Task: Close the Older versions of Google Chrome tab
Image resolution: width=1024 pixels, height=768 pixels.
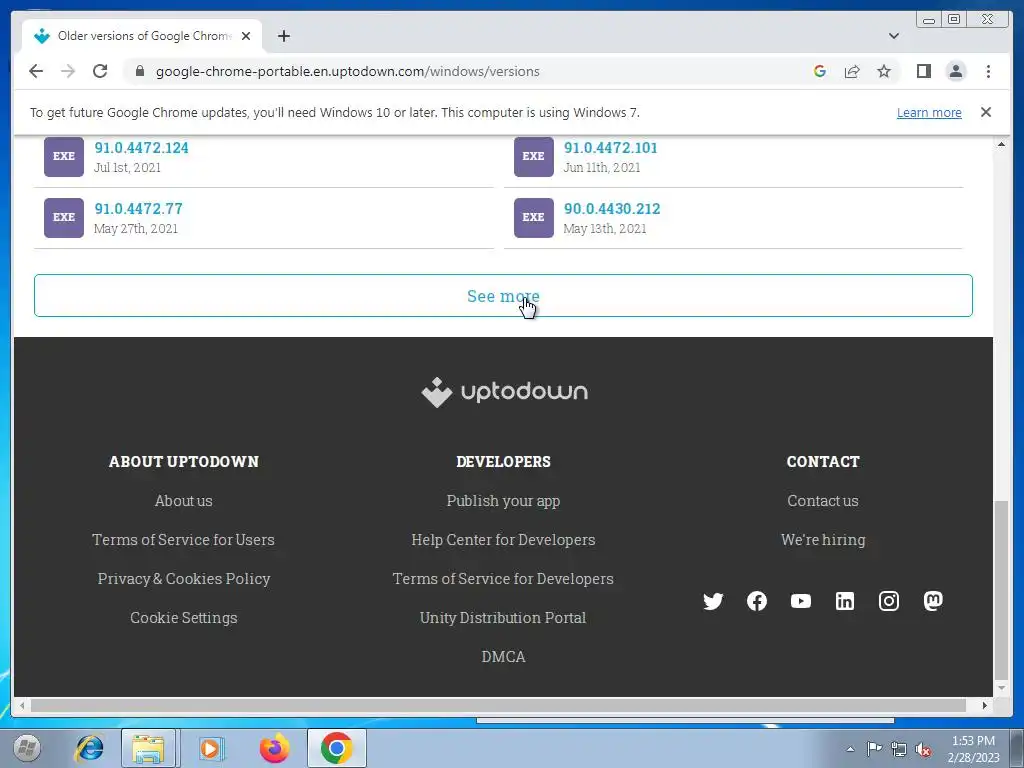Action: pos(246,36)
